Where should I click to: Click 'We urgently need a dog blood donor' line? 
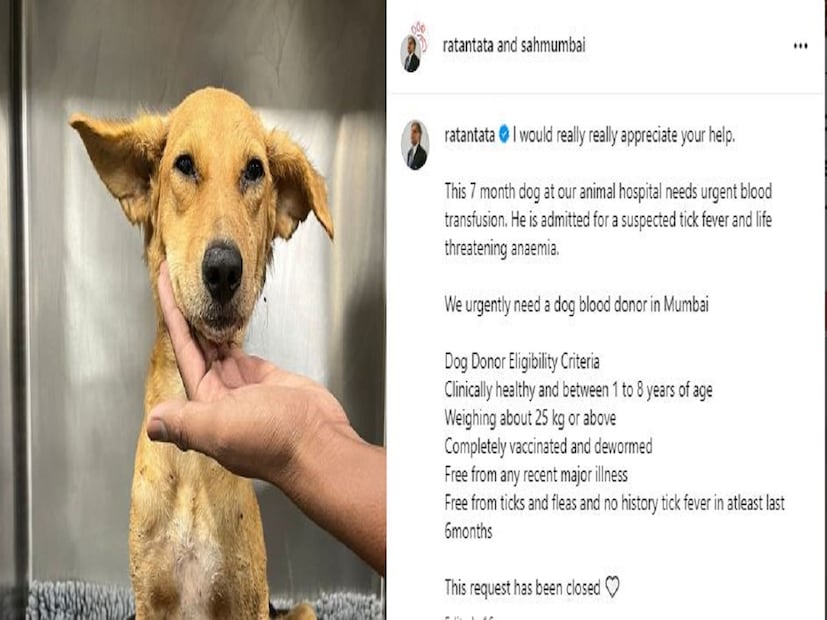pos(576,305)
